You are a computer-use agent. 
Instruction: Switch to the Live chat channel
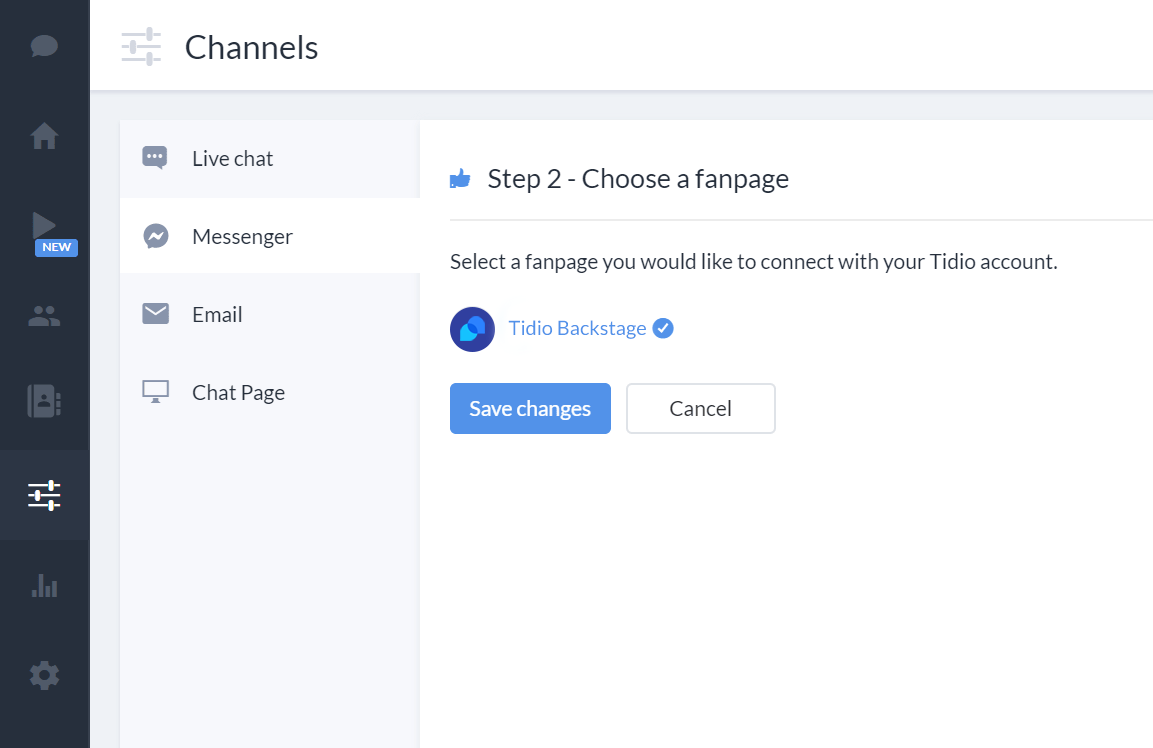click(x=270, y=159)
